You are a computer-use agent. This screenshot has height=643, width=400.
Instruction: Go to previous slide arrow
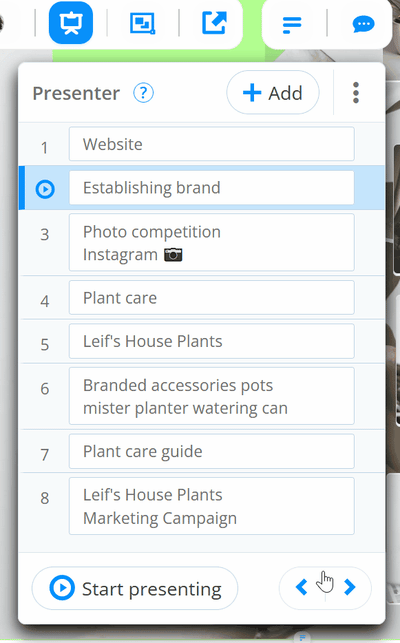302,587
